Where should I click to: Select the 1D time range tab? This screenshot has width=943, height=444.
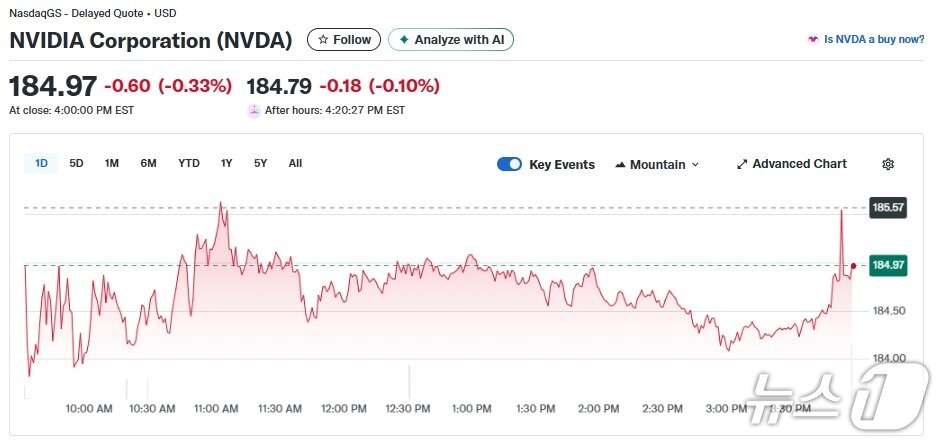tap(41, 163)
